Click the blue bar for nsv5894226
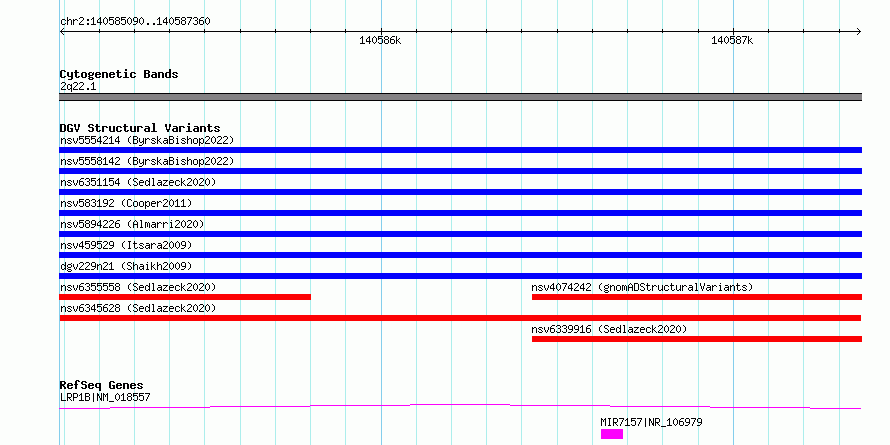Viewport: 890px width, 445px height. click(x=460, y=234)
